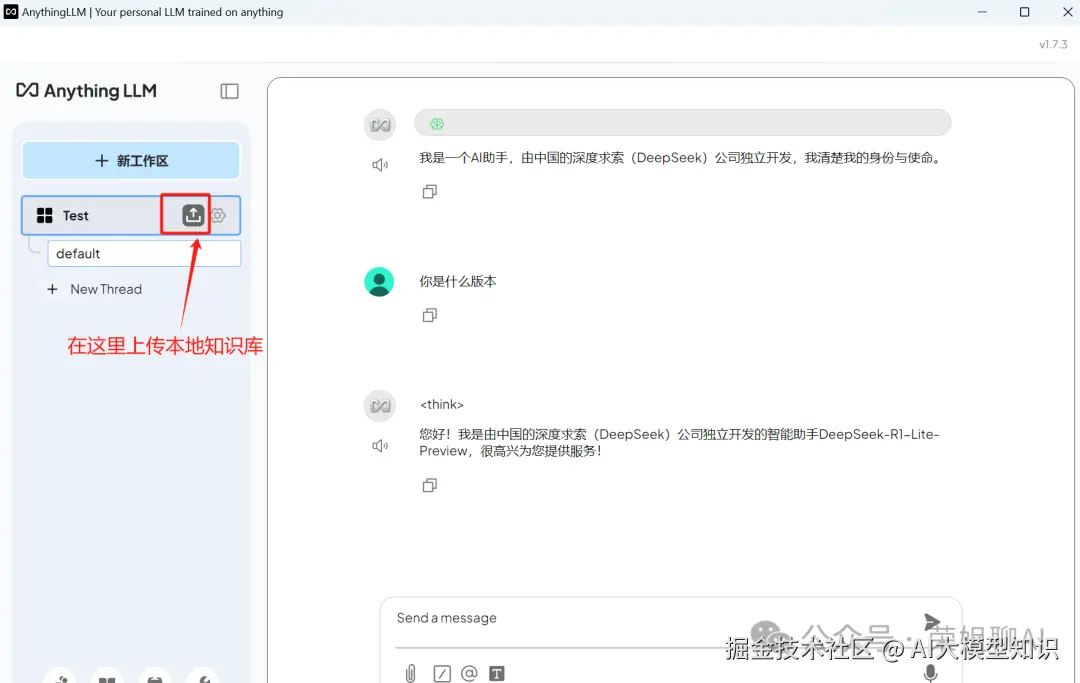
Task: Copy the DeepSeek-R1-Lite-Preview reply
Action: coord(429,485)
